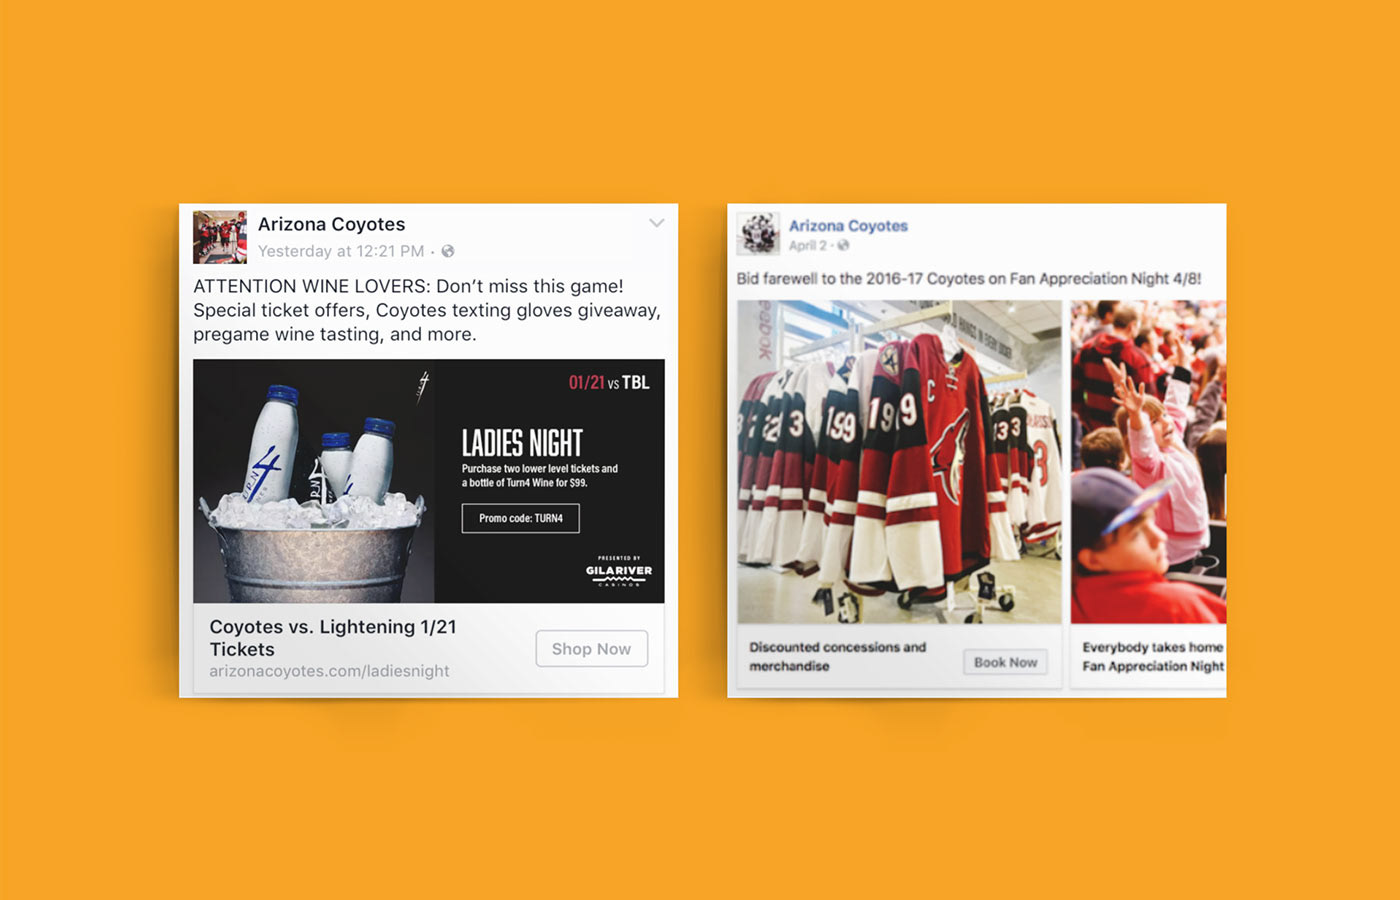Screen dimensions: 1400x900
Task: Open the Arizona Coyotes page name in left post
Action: coord(332,224)
